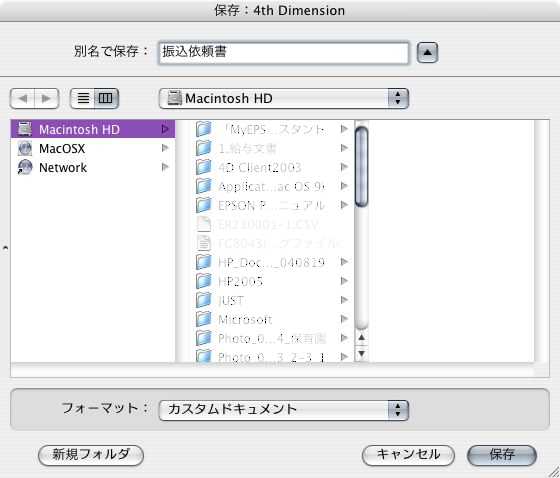Open the Macintosh HD location dropdown

click(x=284, y=98)
